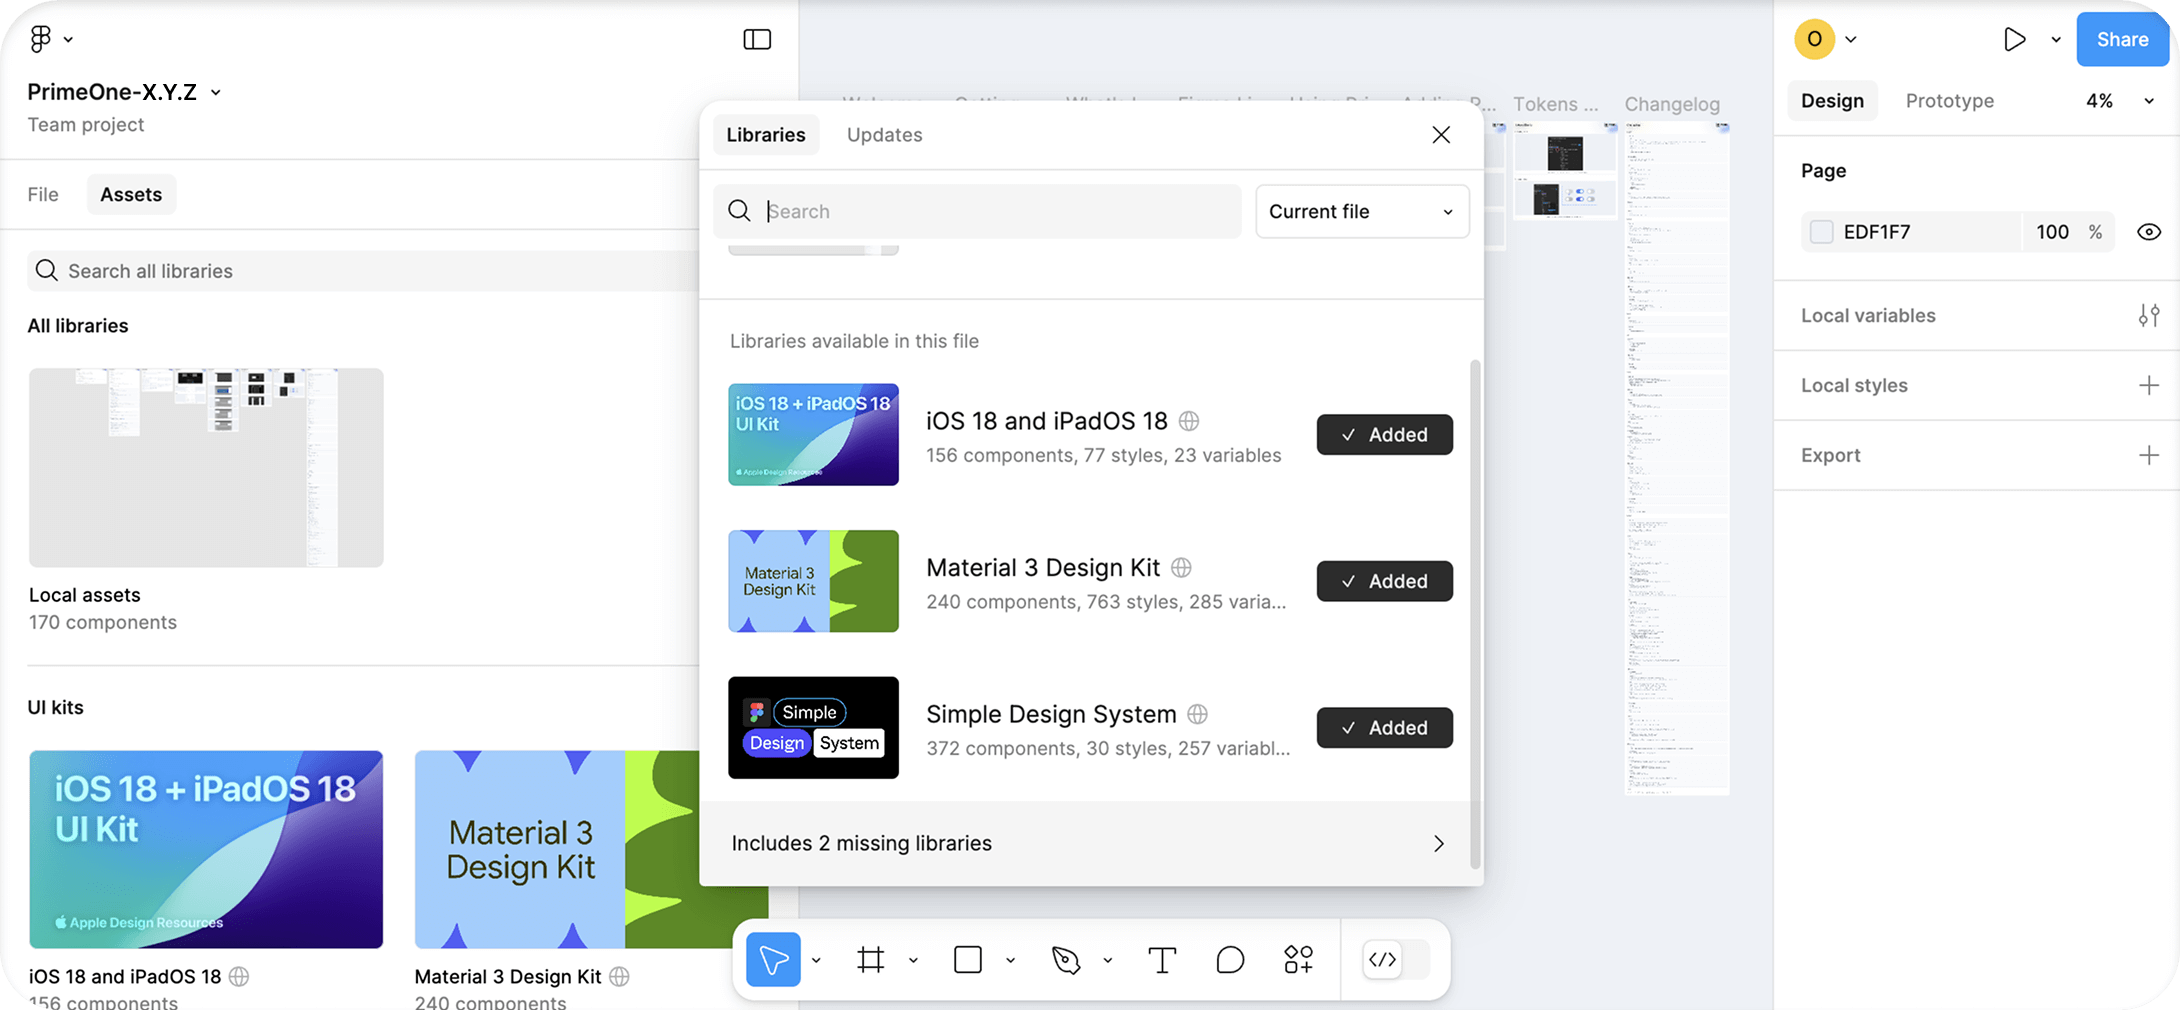
Task: Toggle Added for Material 3 Design Kit
Action: [1384, 581]
